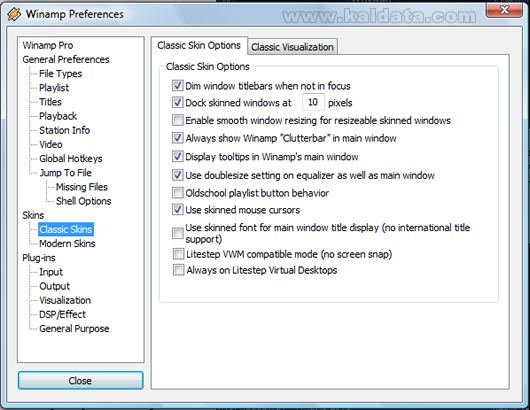This screenshot has width=530, height=410.
Task: Click the Close button at bottom left
Action: (x=80, y=381)
